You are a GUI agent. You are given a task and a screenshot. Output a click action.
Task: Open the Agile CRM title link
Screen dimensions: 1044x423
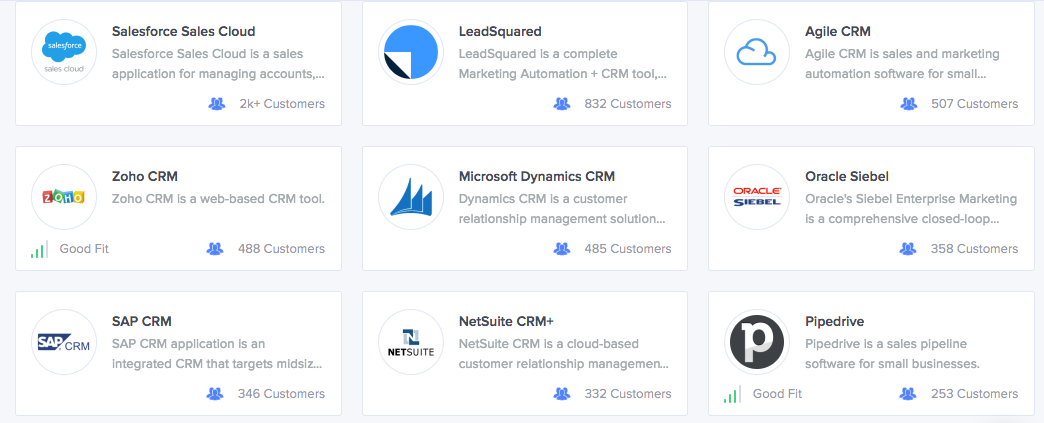pos(838,31)
